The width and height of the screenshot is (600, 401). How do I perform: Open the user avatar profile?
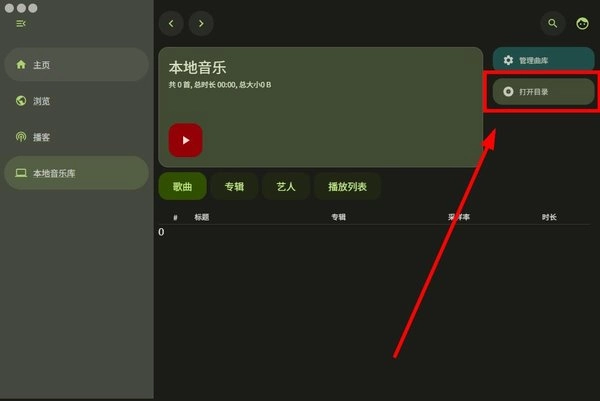tap(582, 23)
